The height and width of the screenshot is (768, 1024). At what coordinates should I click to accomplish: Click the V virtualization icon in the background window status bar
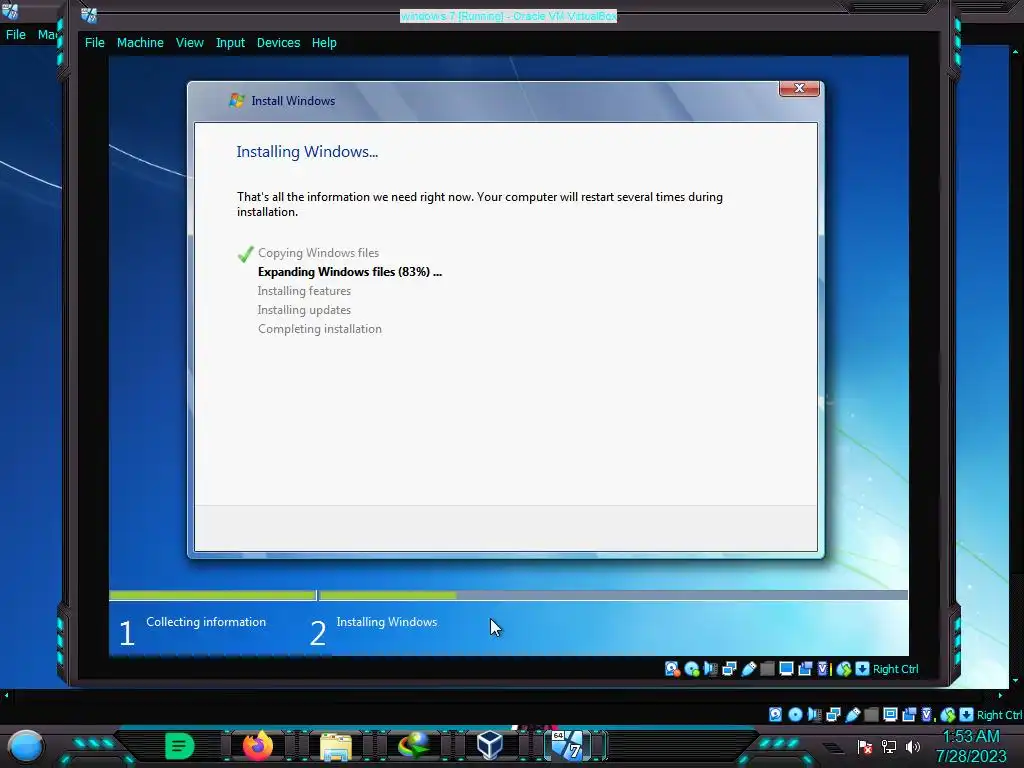926,714
